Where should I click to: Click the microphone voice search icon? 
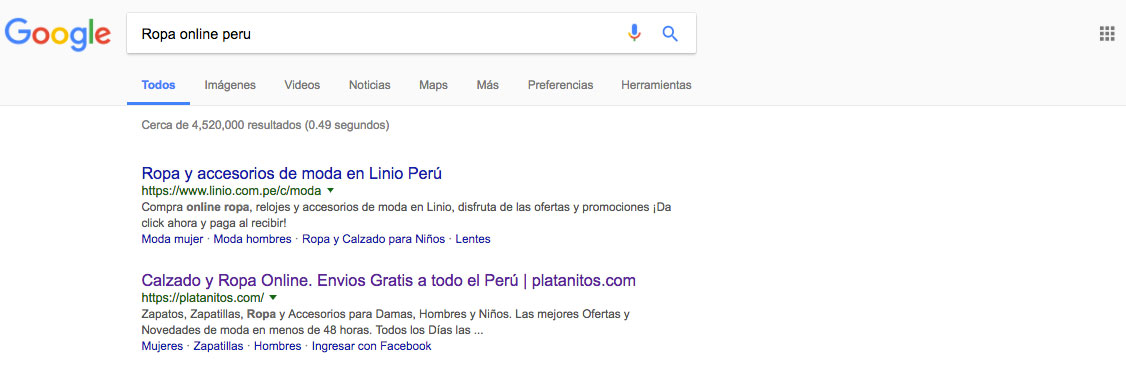coord(634,33)
